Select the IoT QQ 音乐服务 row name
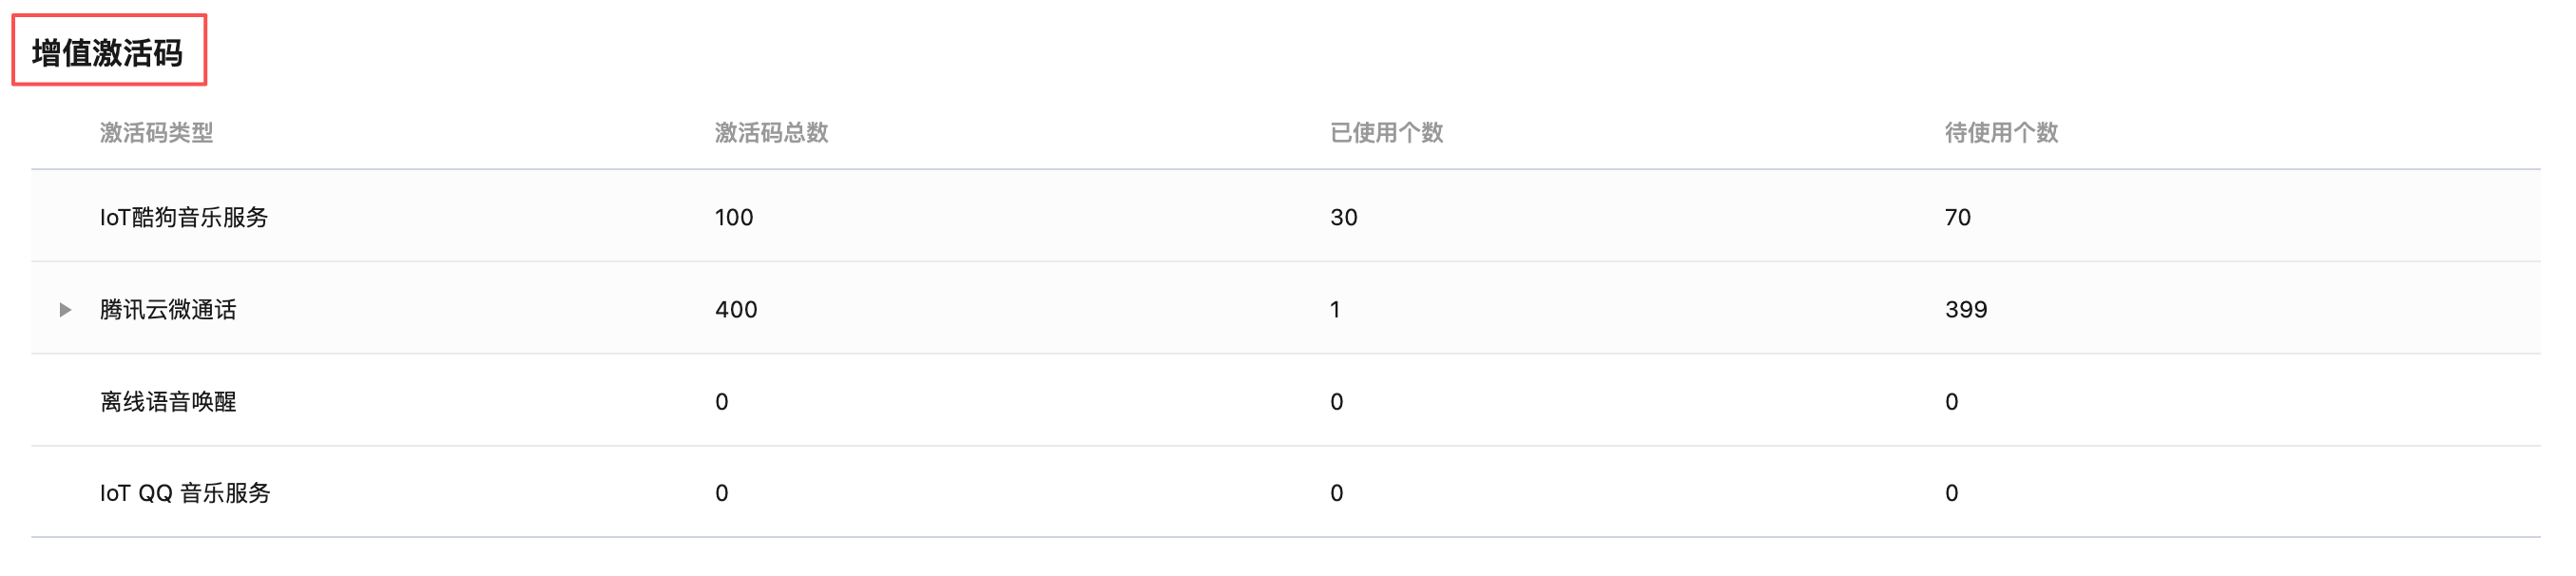Image resolution: width=2576 pixels, height=576 pixels. tap(185, 493)
